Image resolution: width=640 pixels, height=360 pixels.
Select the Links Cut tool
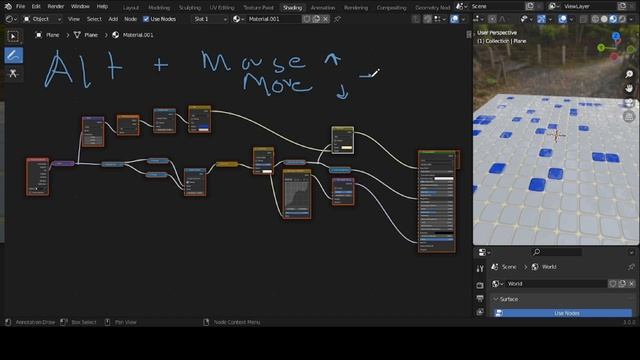tap(13, 73)
